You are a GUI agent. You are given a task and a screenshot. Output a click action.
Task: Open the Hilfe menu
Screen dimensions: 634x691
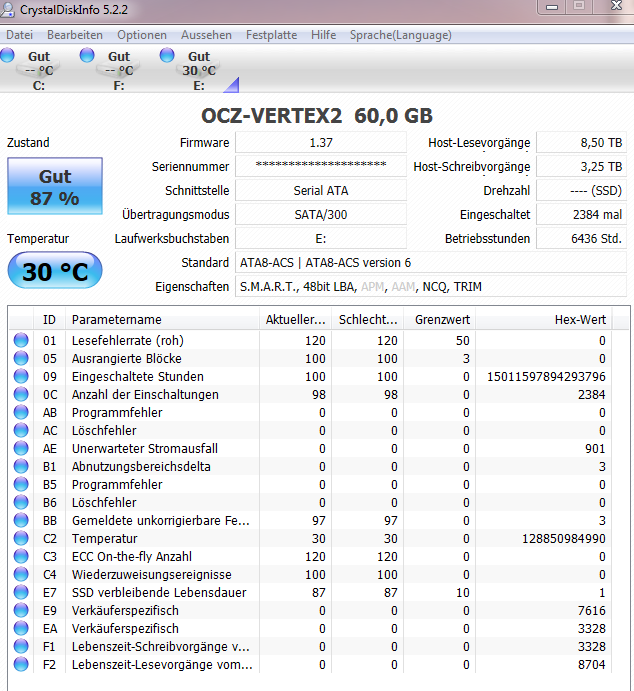click(x=323, y=35)
